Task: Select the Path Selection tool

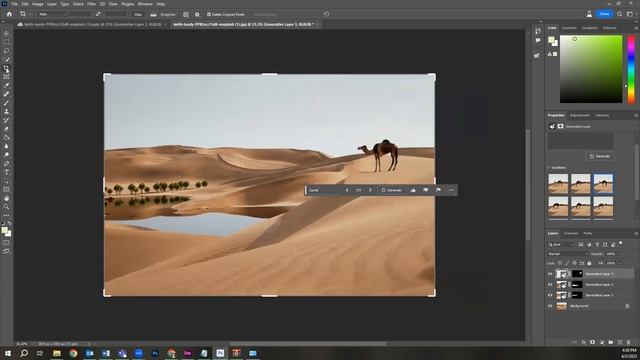Action: [6, 181]
